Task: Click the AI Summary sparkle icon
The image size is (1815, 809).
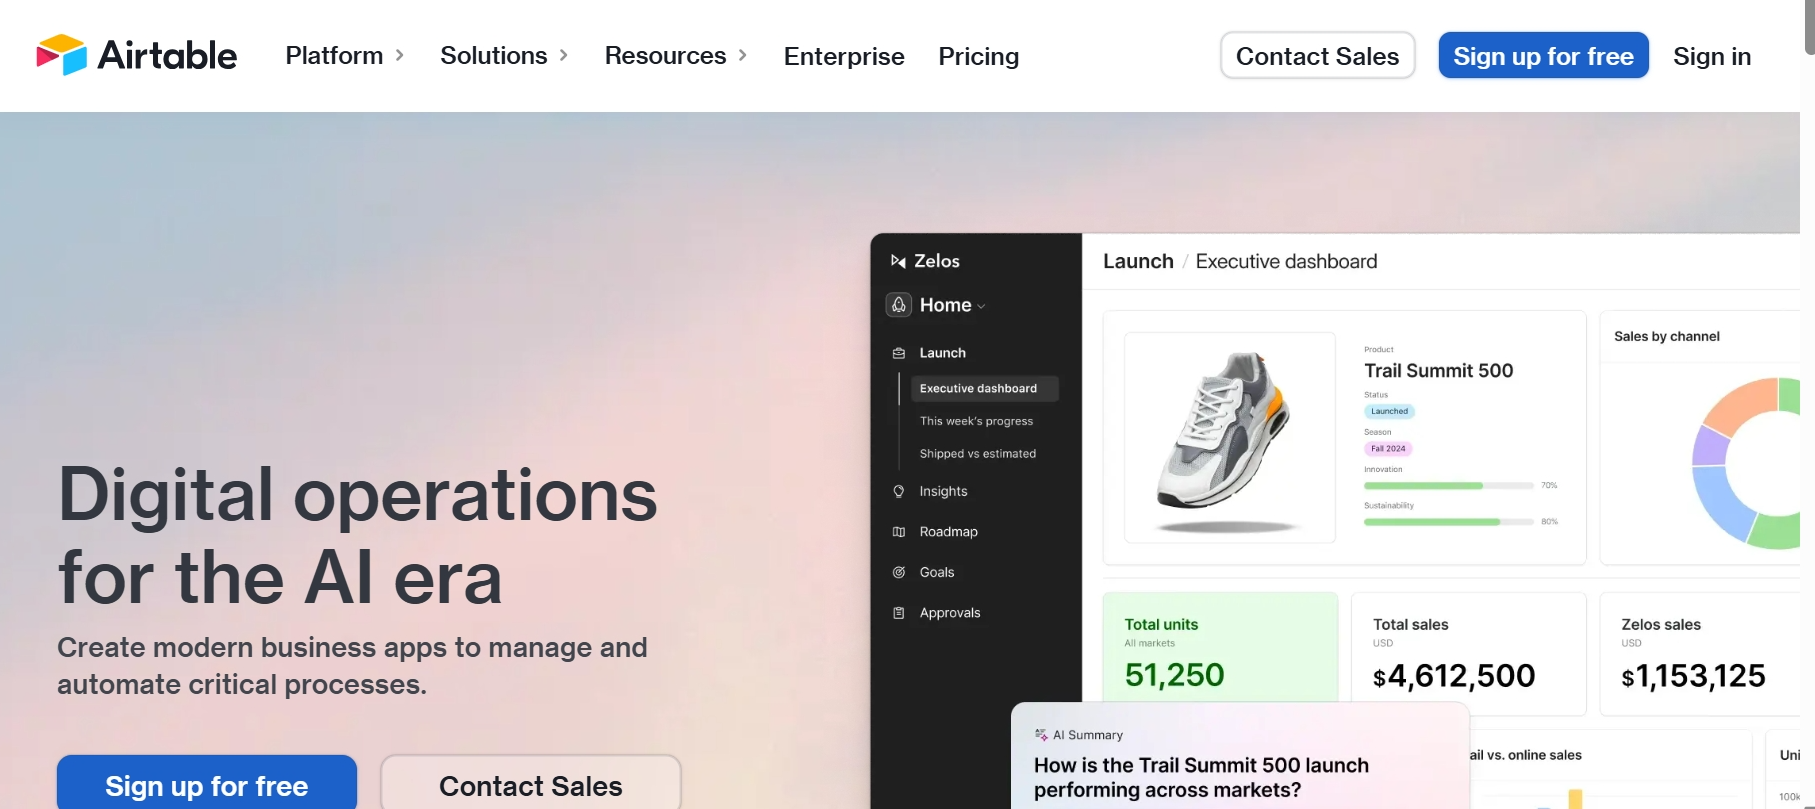Action: (x=1041, y=735)
